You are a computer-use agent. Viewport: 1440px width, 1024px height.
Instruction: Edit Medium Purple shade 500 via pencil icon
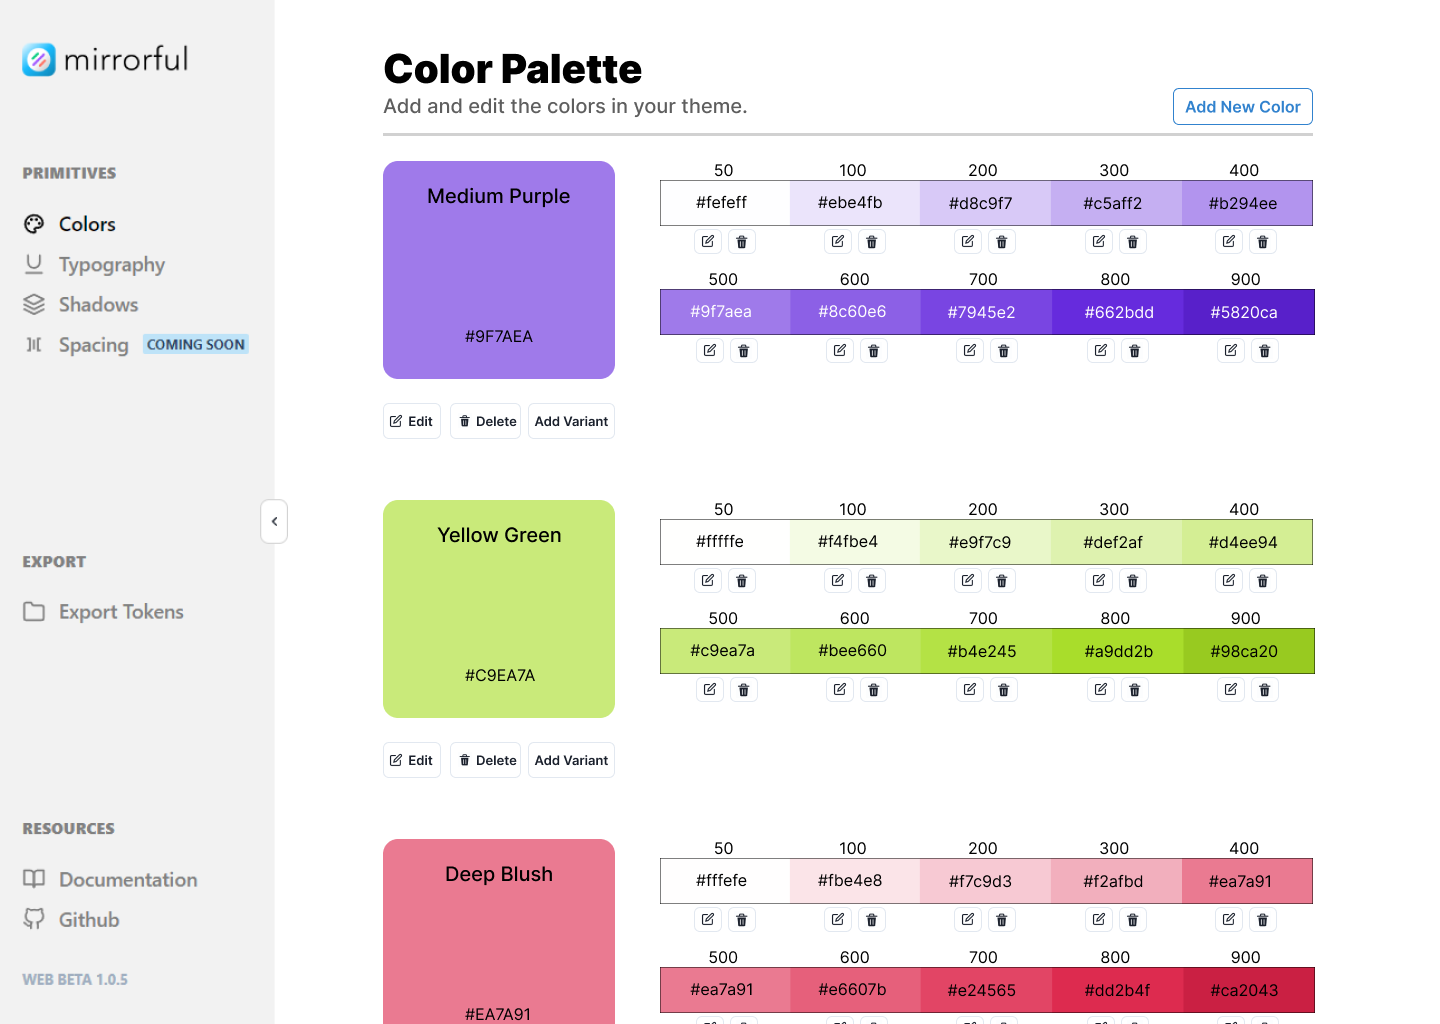point(709,350)
